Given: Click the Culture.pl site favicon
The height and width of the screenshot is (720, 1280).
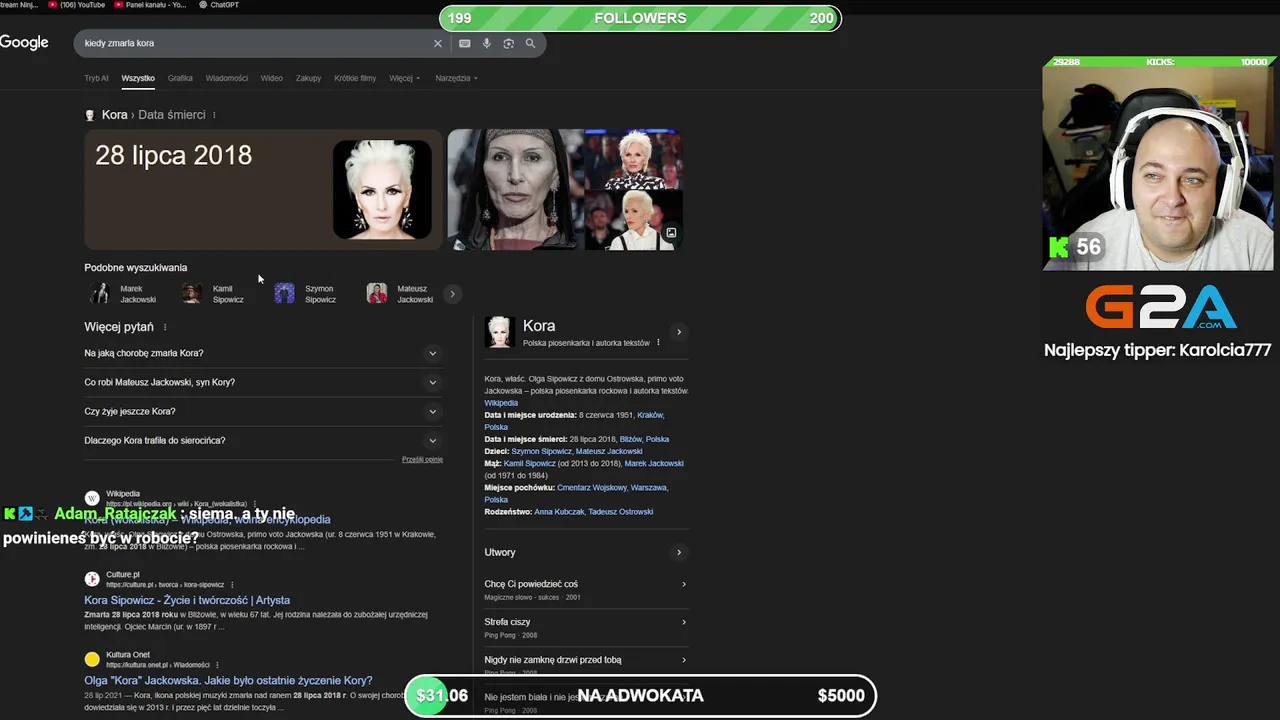Looking at the screenshot, I should [x=92, y=579].
